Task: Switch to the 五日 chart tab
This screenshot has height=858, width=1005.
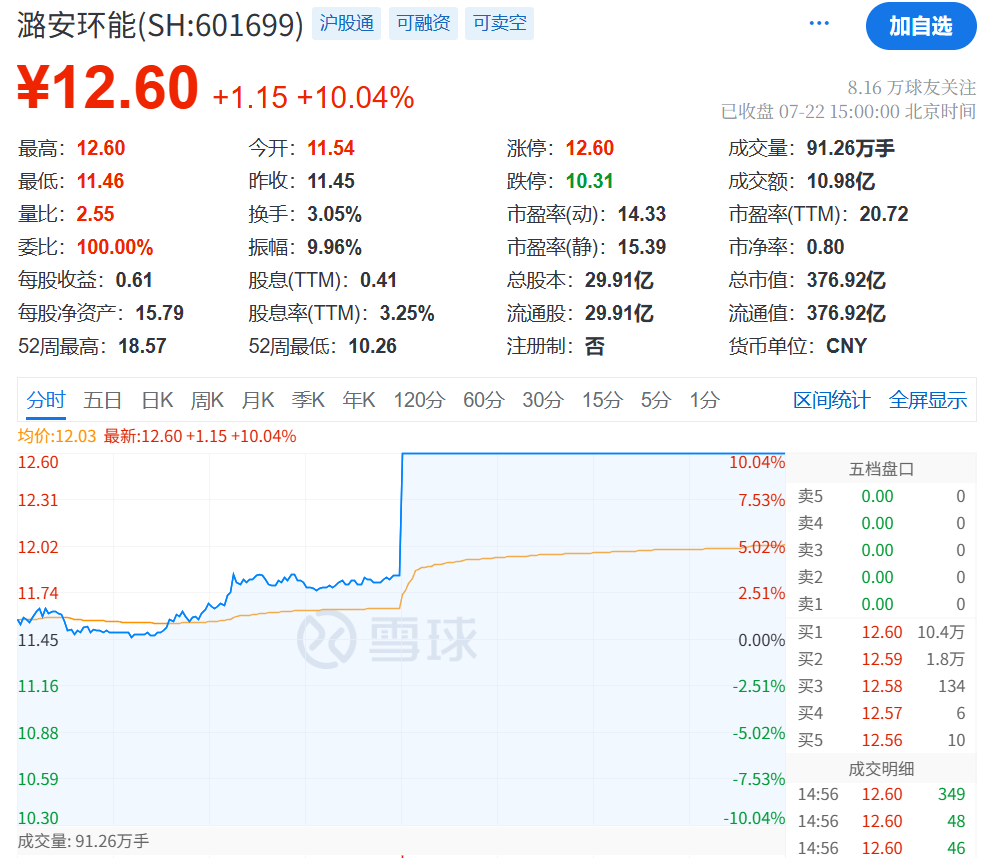Action: [x=103, y=400]
